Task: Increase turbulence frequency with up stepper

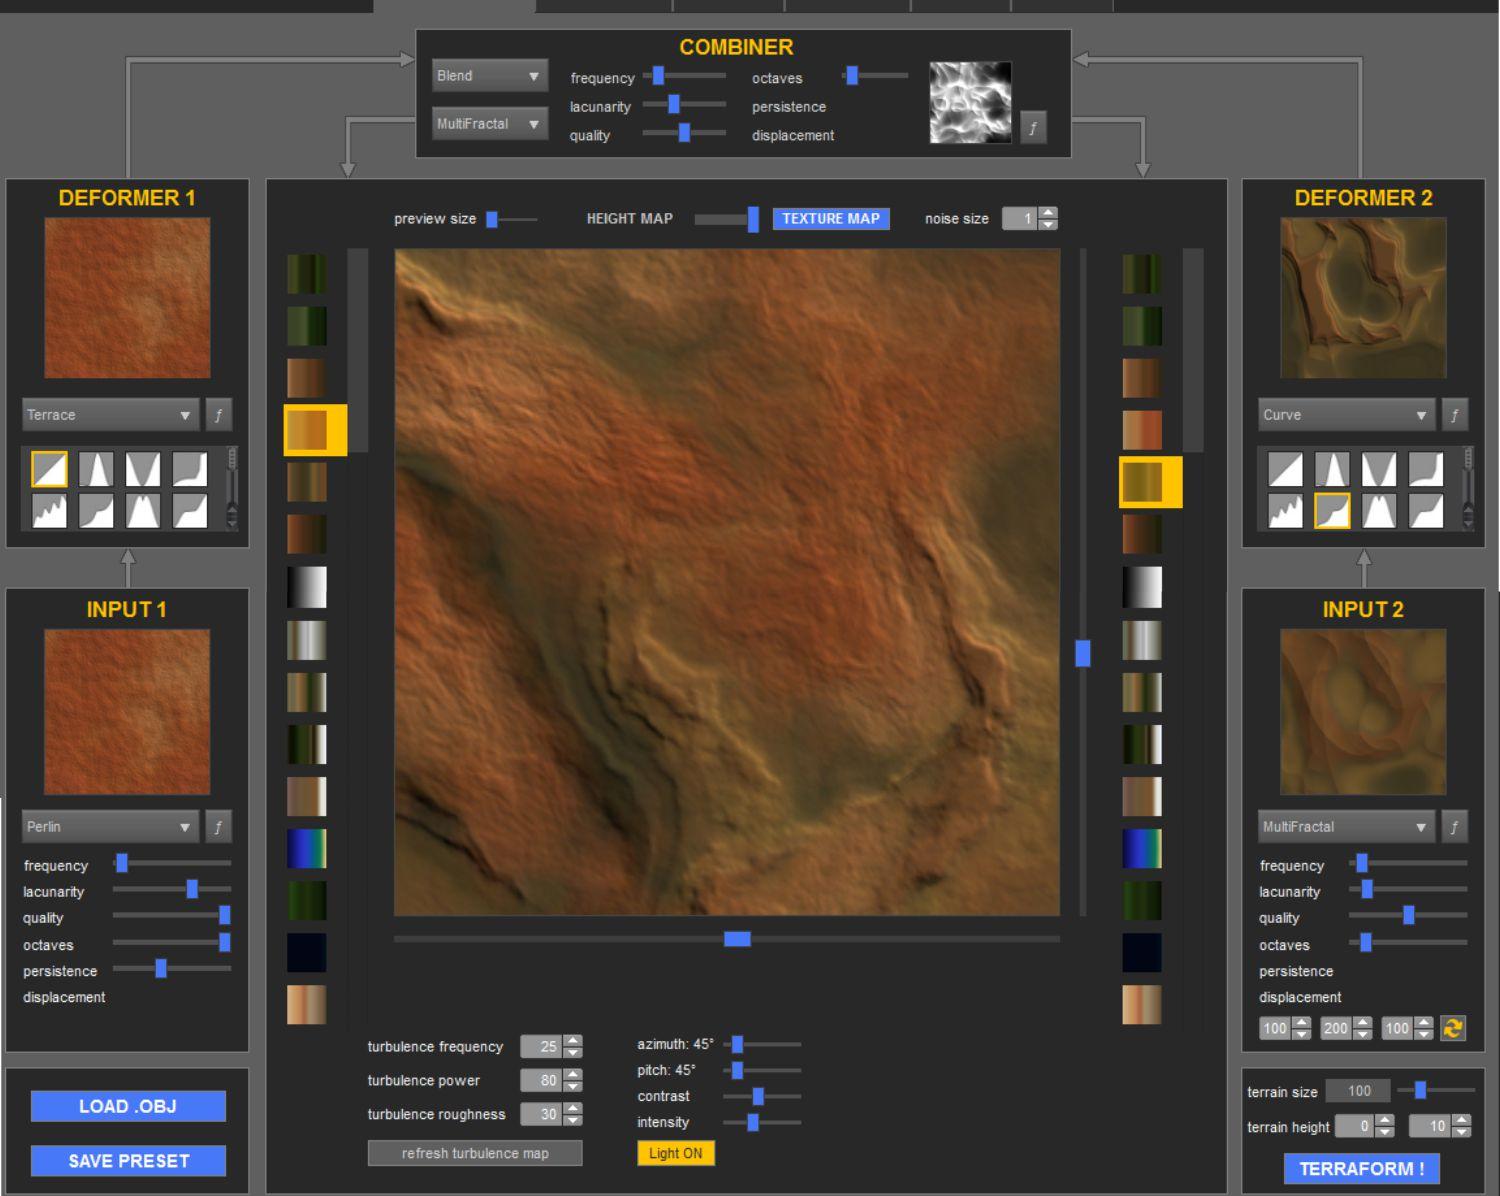Action: (573, 1041)
